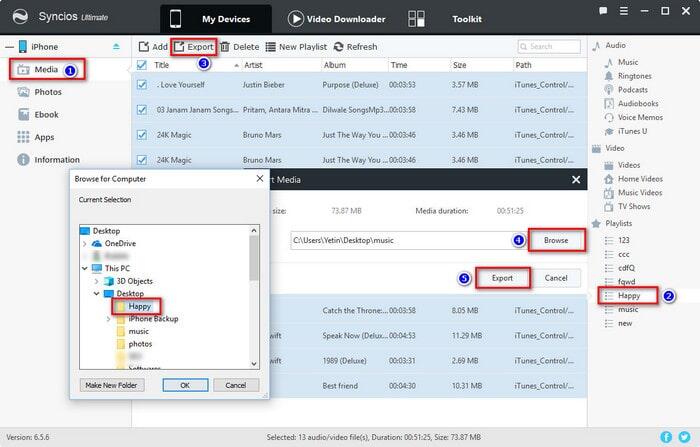700x447 pixels.
Task: Click Make New Folder button
Action: pyautogui.click(x=112, y=385)
